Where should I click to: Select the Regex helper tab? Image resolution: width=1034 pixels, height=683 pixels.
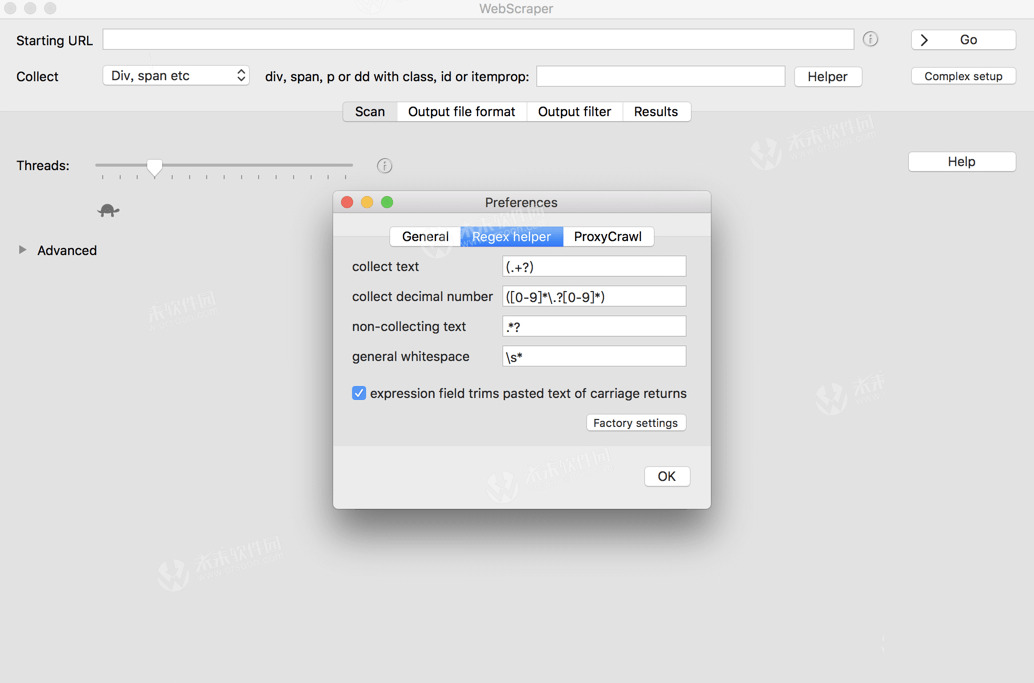(512, 236)
